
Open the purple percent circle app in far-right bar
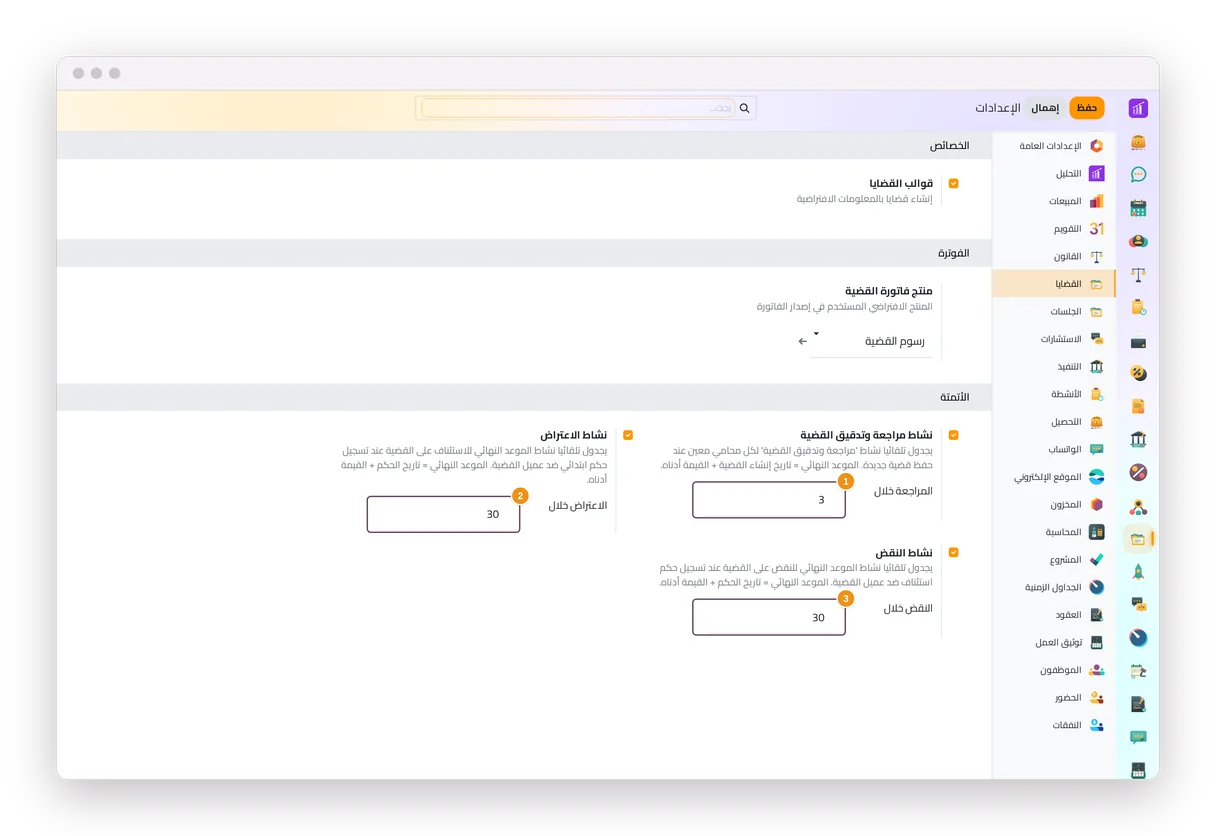(x=1138, y=472)
